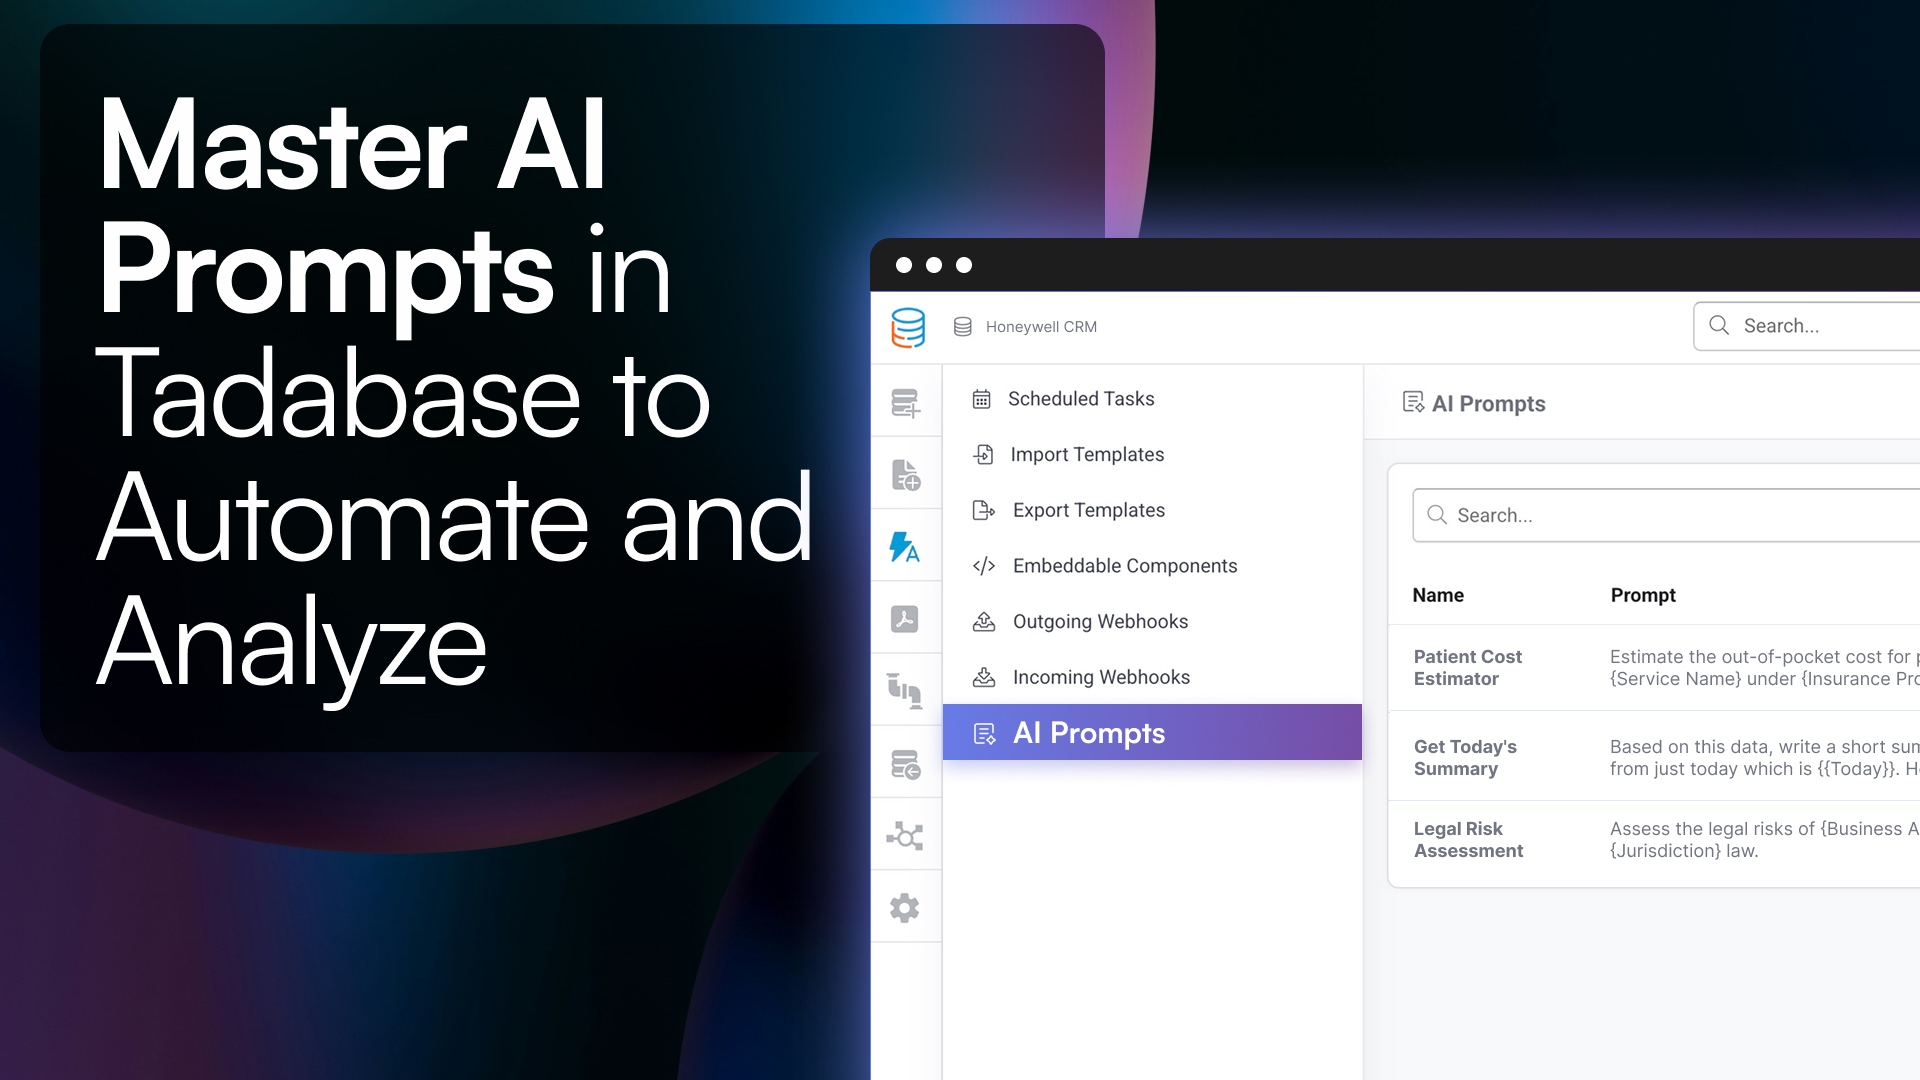Click the Export Templates icon
The height and width of the screenshot is (1080, 1920).
click(984, 511)
